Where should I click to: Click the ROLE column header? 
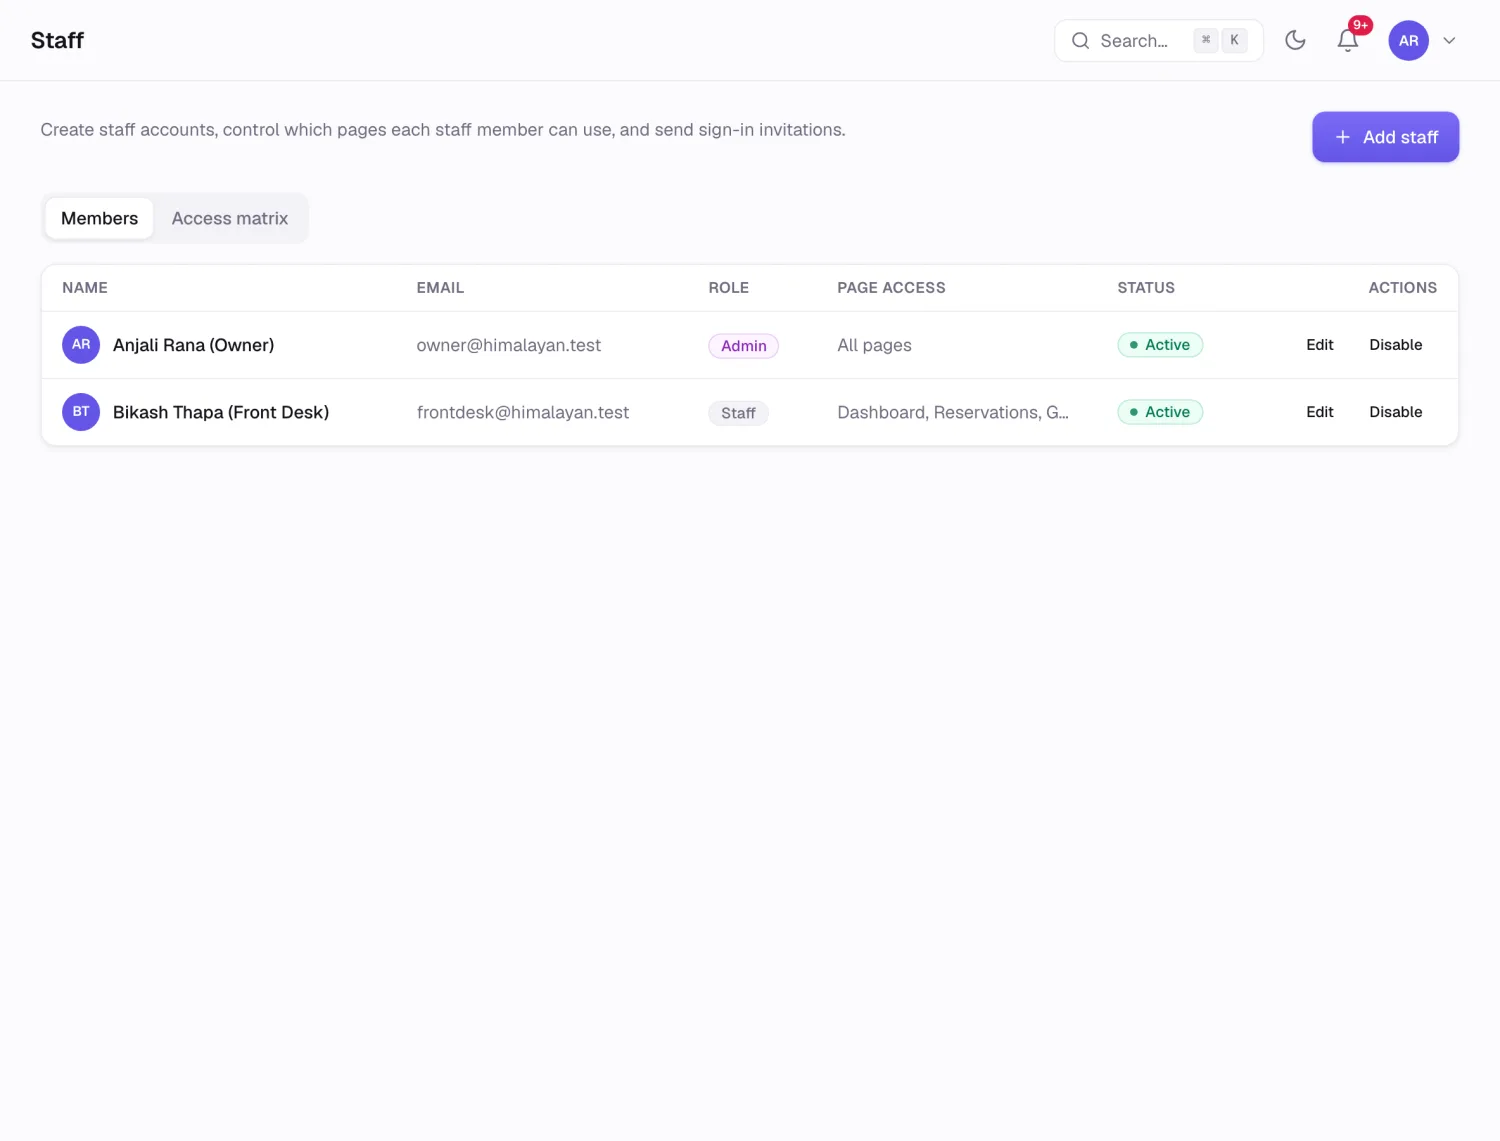[728, 288]
